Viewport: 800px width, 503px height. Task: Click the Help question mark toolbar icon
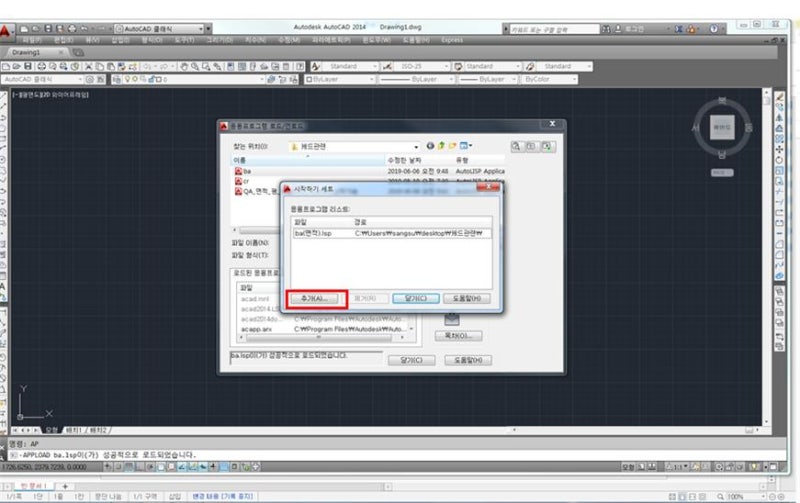pos(300,66)
